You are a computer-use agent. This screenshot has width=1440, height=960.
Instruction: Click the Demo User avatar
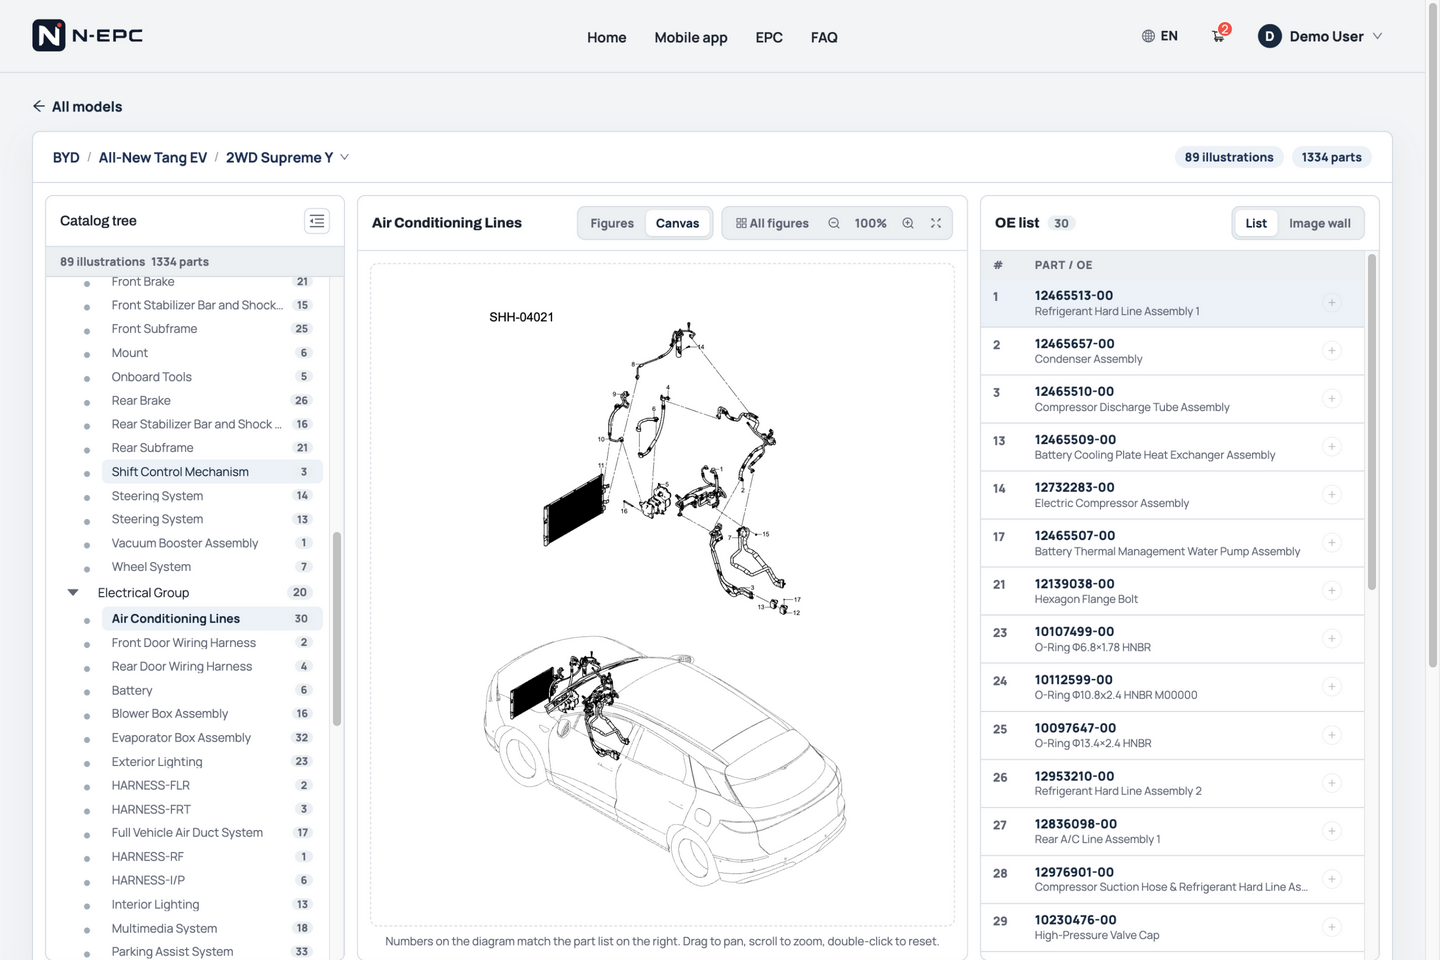pos(1270,36)
